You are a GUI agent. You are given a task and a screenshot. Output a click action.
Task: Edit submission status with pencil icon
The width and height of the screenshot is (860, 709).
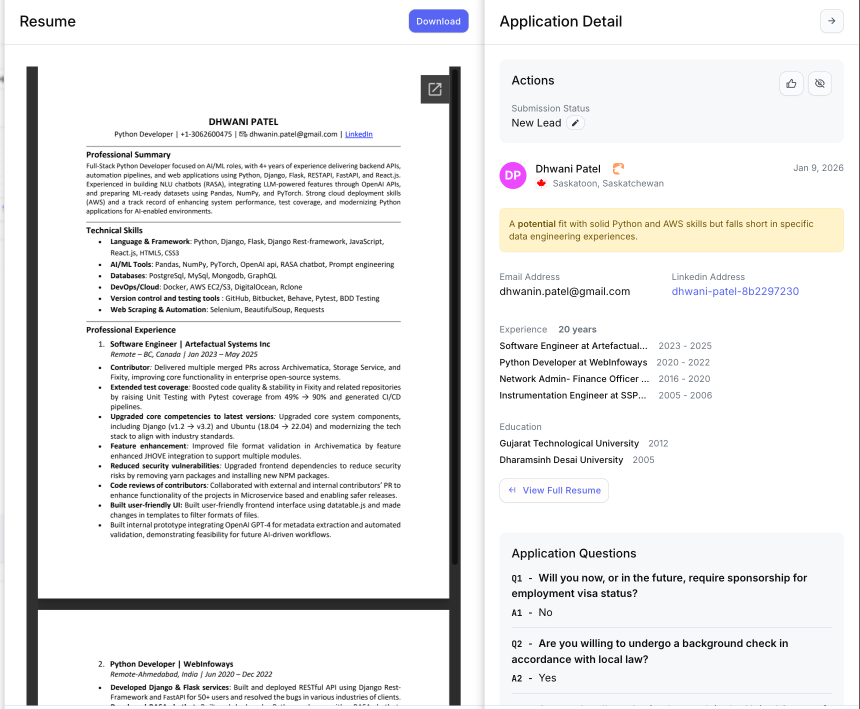click(x=575, y=123)
